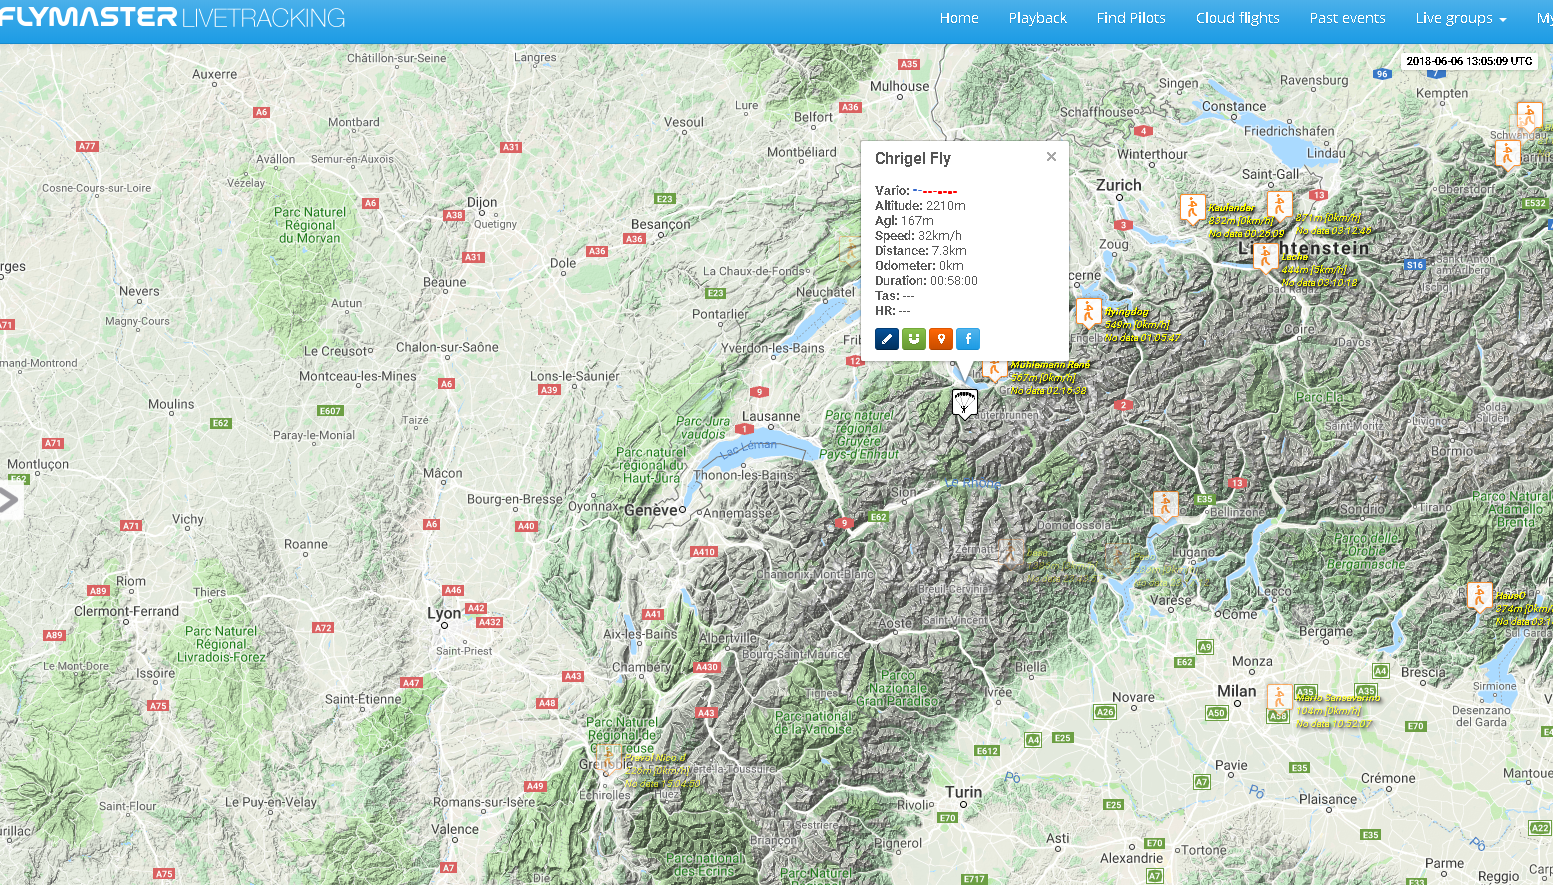Open the Playback menu item
Viewport: 1553px width, 885px height.
[1038, 18]
